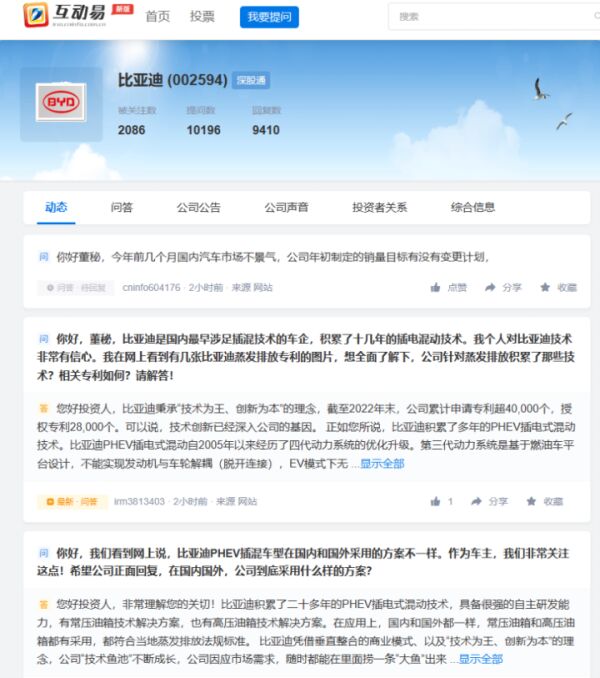Open 投票 in top navigation
This screenshot has width=600, height=678.
click(x=202, y=16)
